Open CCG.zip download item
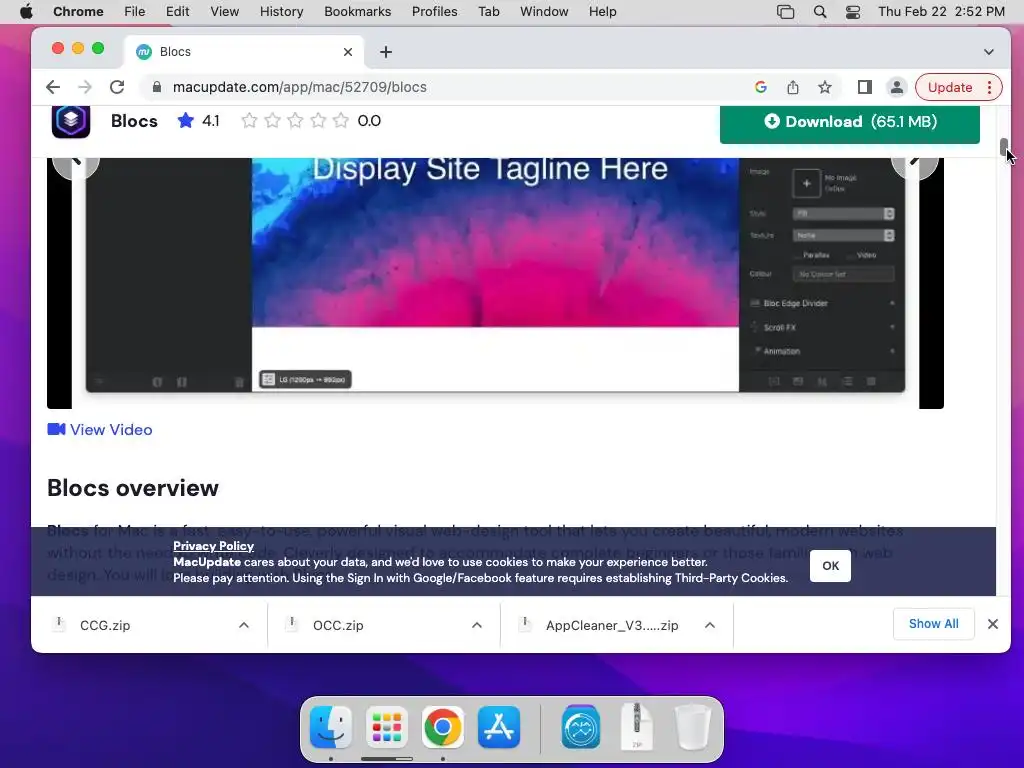 click(x=105, y=625)
